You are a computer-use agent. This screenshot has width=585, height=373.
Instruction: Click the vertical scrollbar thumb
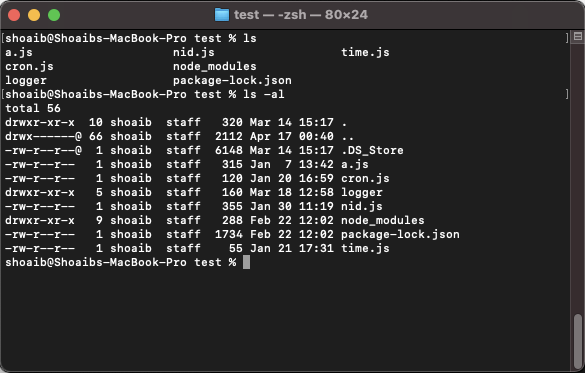(578, 341)
